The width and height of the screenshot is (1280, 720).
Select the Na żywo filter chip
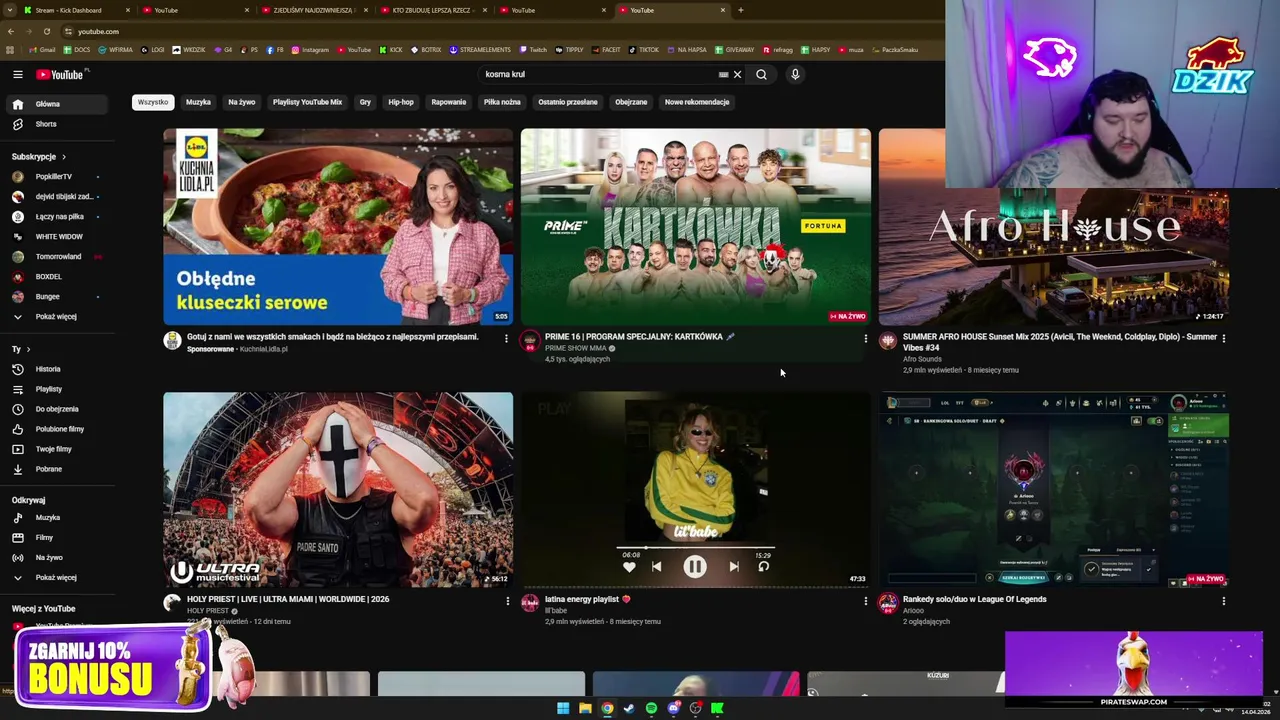[x=242, y=102]
